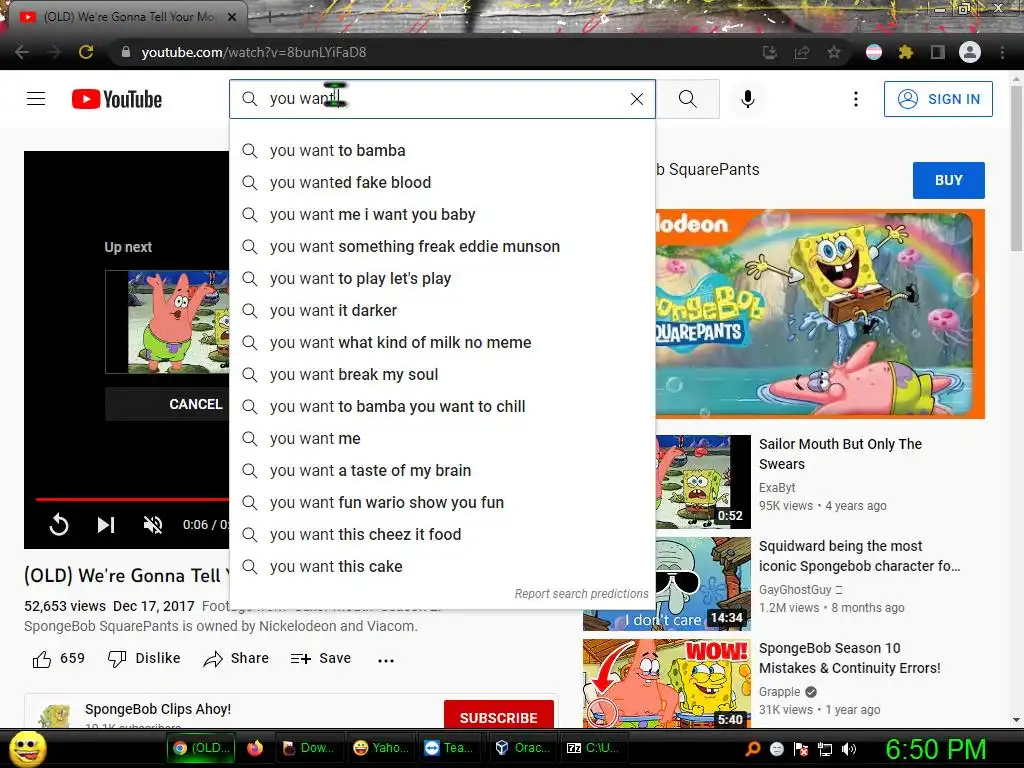Image resolution: width=1024 pixels, height=768 pixels.
Task: Open SpongeBob Clips Ahoy! channel name
Action: click(157, 709)
